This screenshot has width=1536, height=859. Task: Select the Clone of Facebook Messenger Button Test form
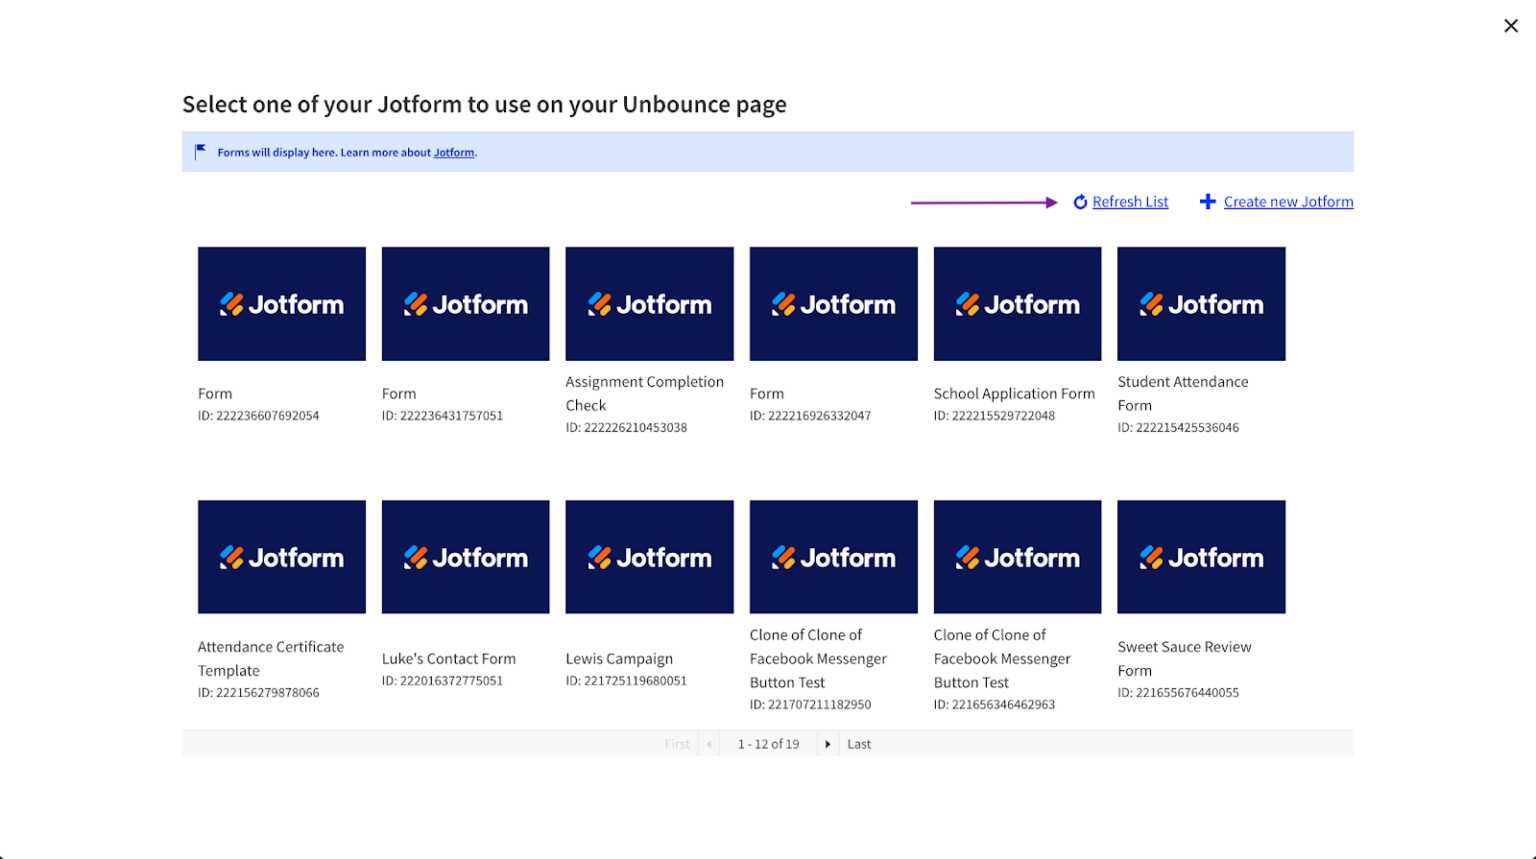click(833, 557)
